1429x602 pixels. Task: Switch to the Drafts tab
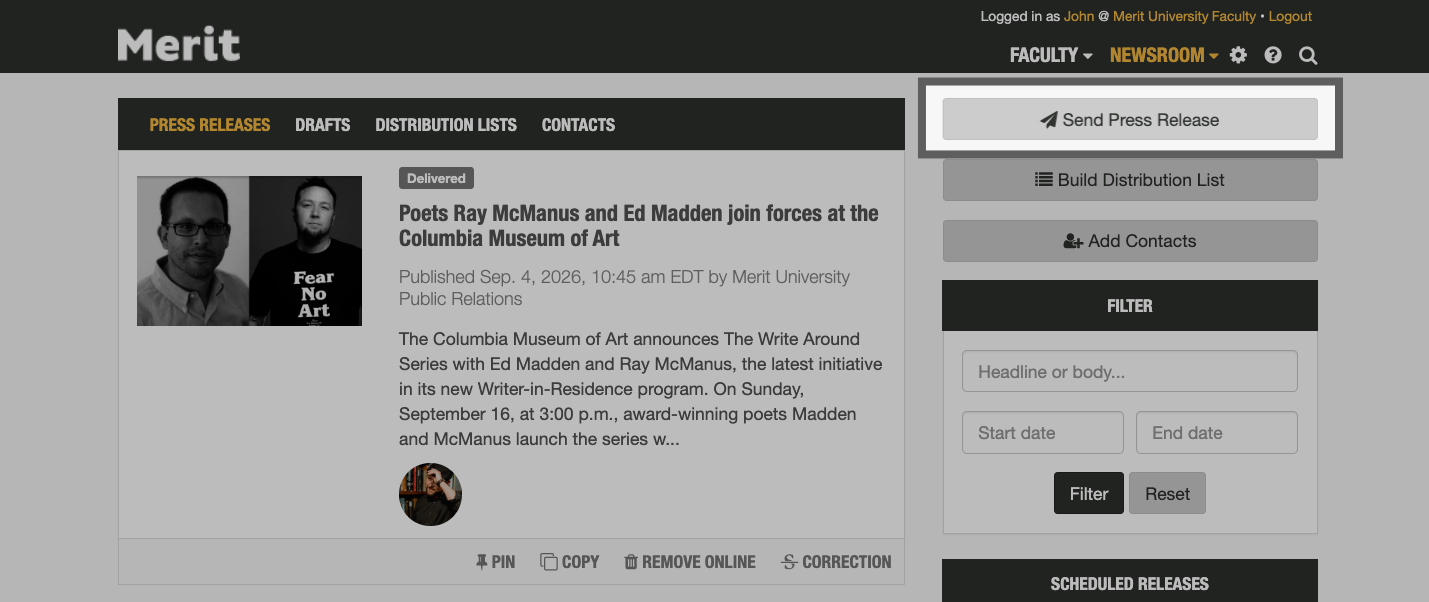click(x=322, y=125)
